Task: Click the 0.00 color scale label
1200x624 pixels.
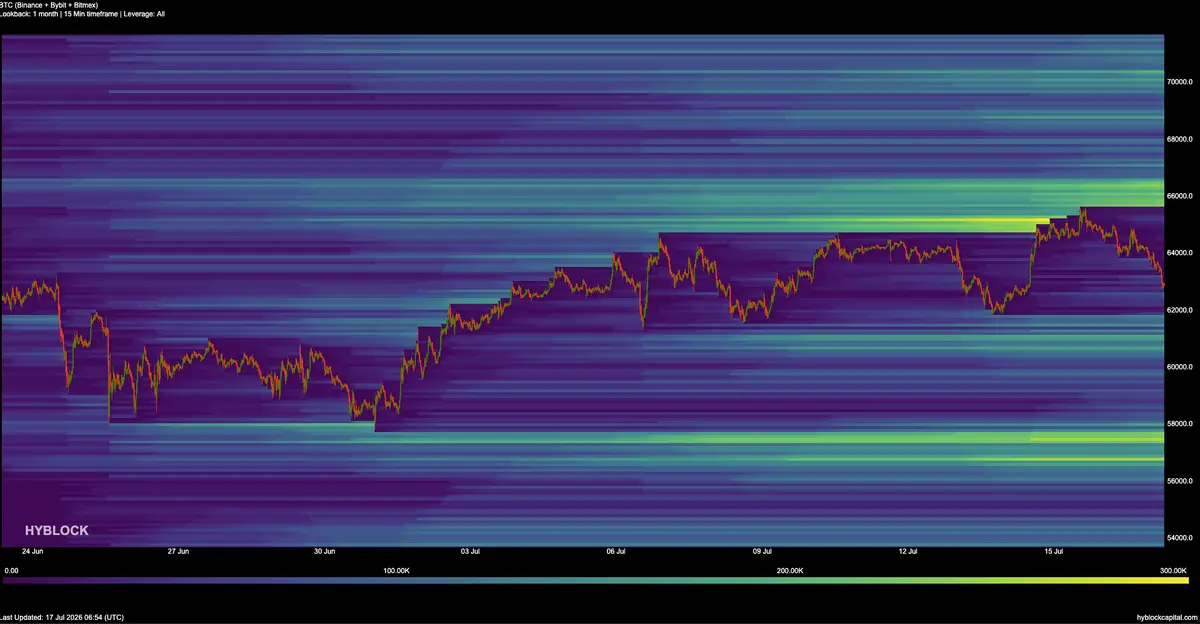Action: coord(11,571)
